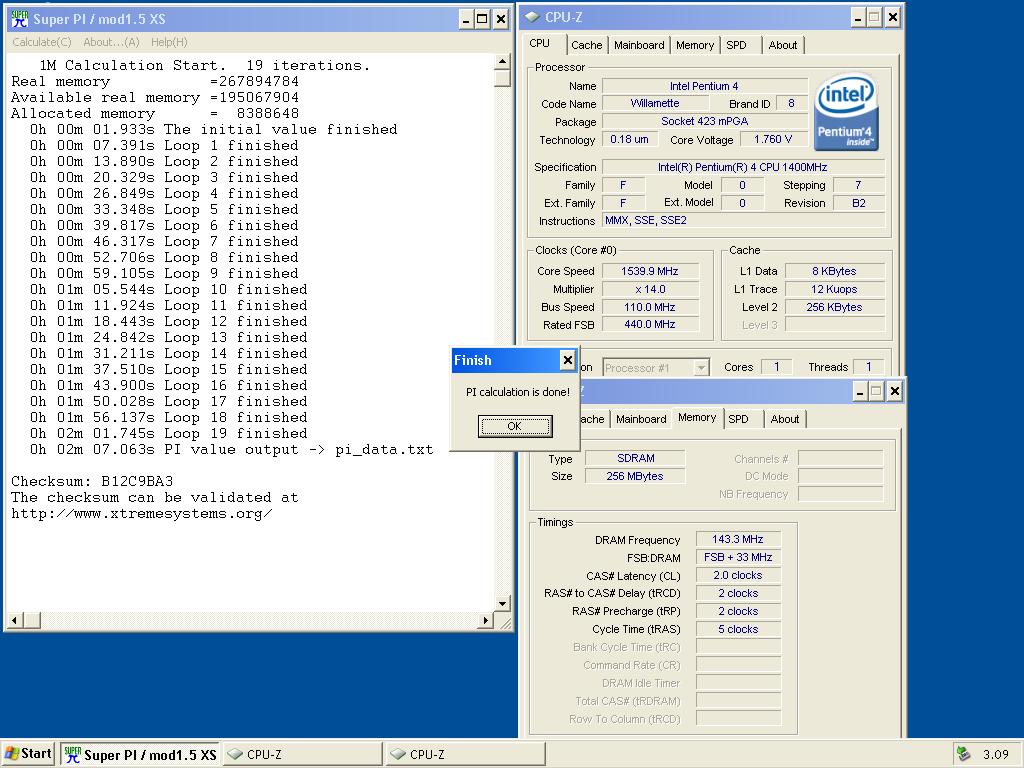Viewport: 1024px width, 768px height.
Task: Open the Help menu in Super PI
Action: click(169, 42)
